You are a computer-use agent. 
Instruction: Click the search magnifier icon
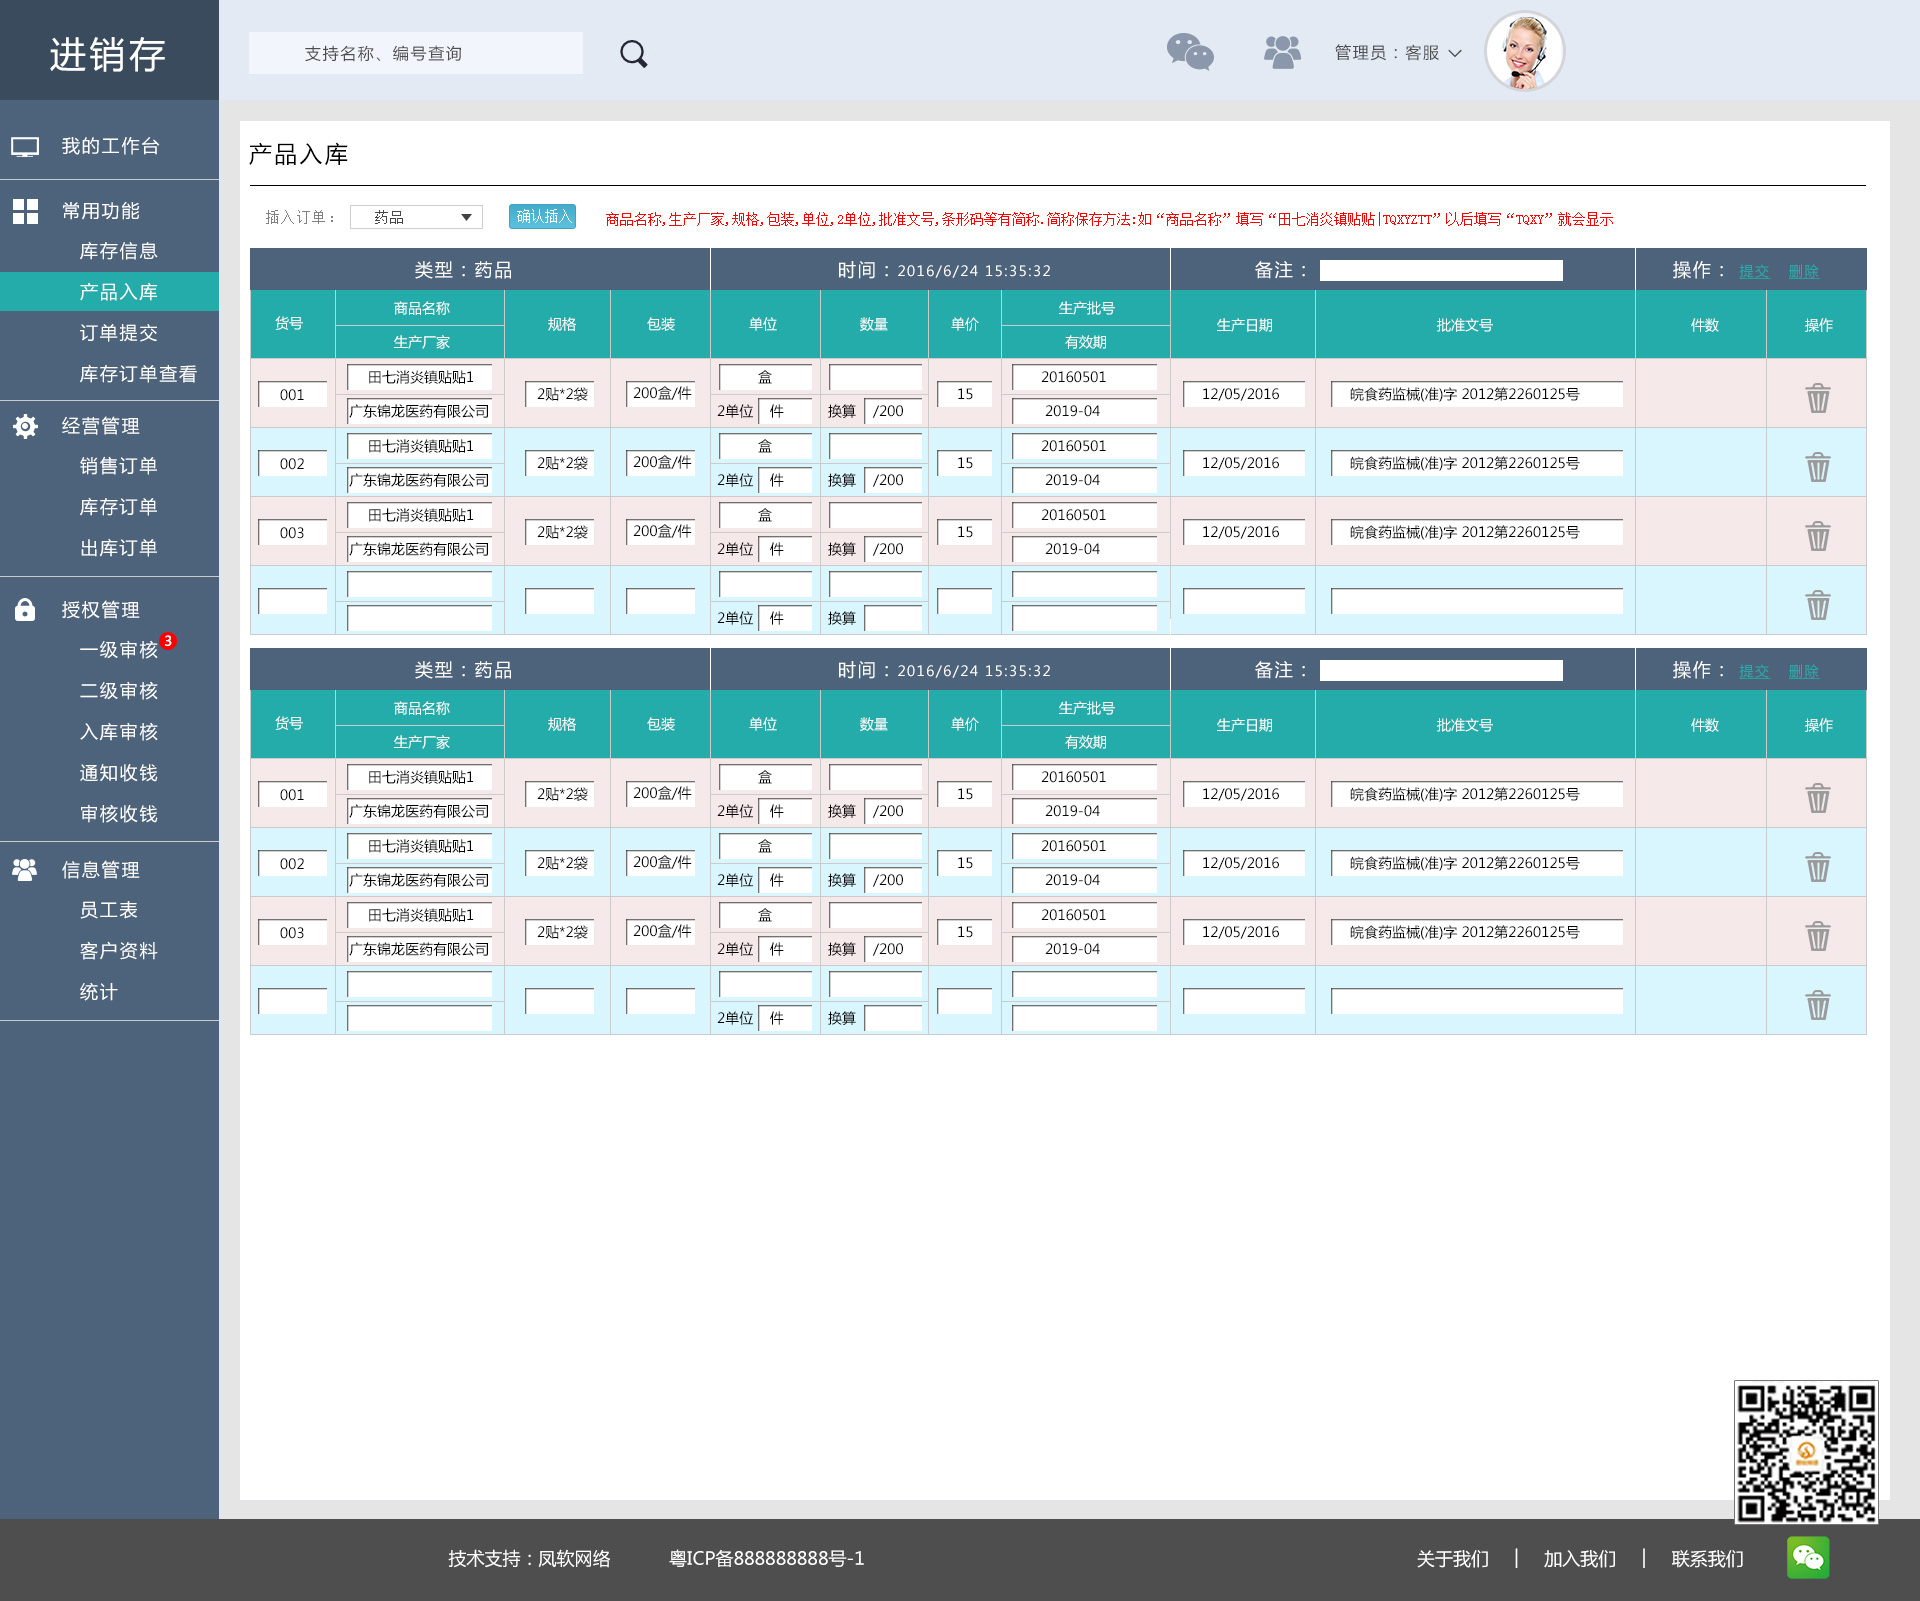click(x=633, y=54)
